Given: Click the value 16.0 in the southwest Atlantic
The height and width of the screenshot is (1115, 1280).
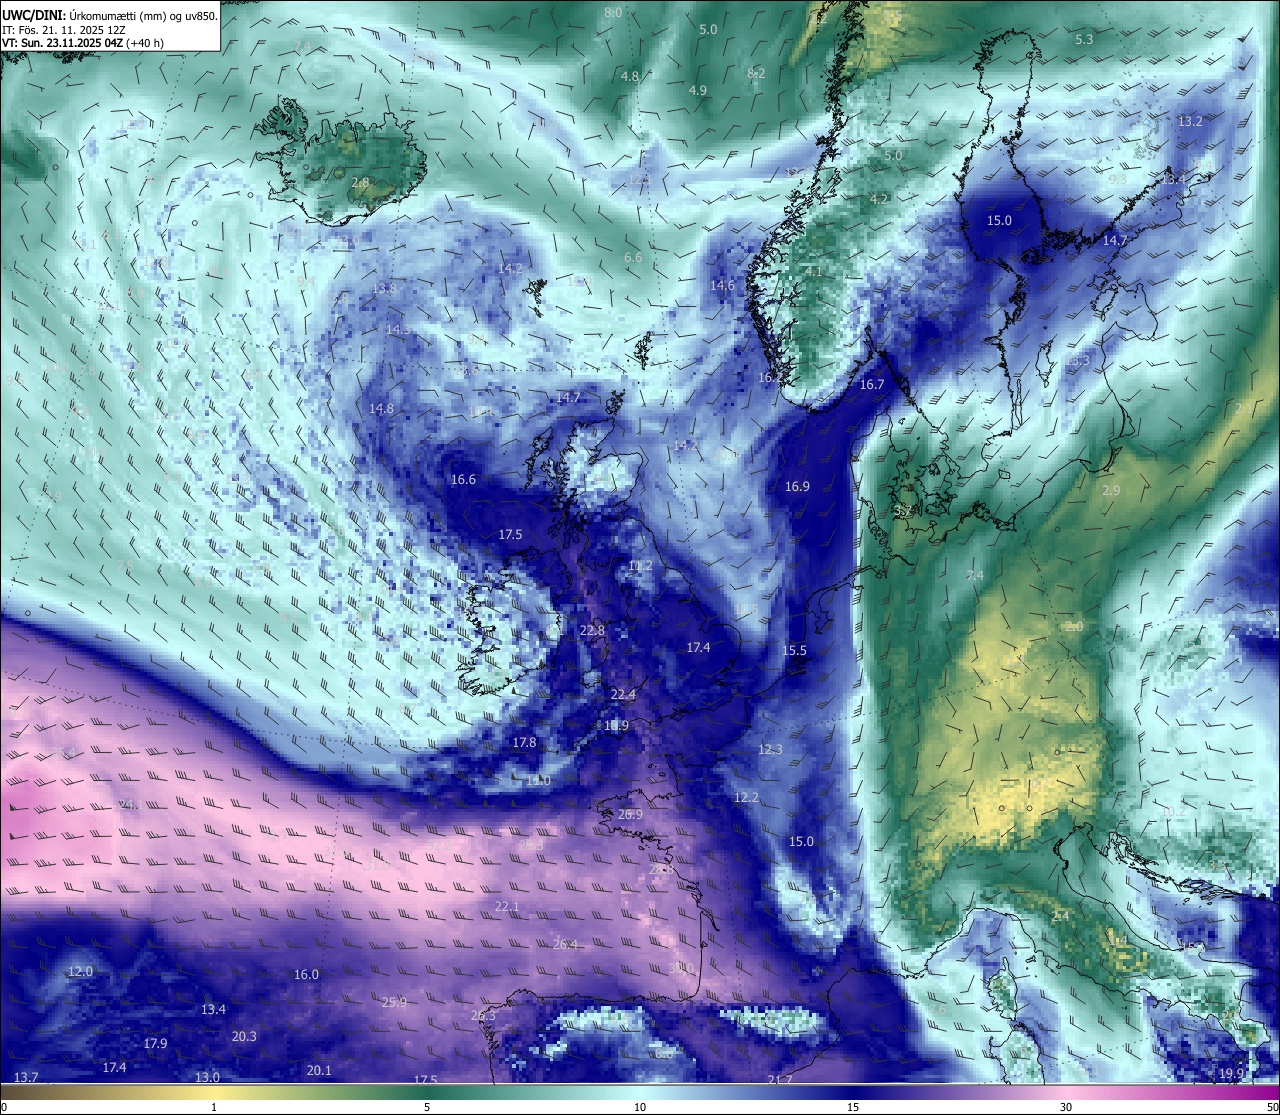Looking at the screenshot, I should coord(306,975).
